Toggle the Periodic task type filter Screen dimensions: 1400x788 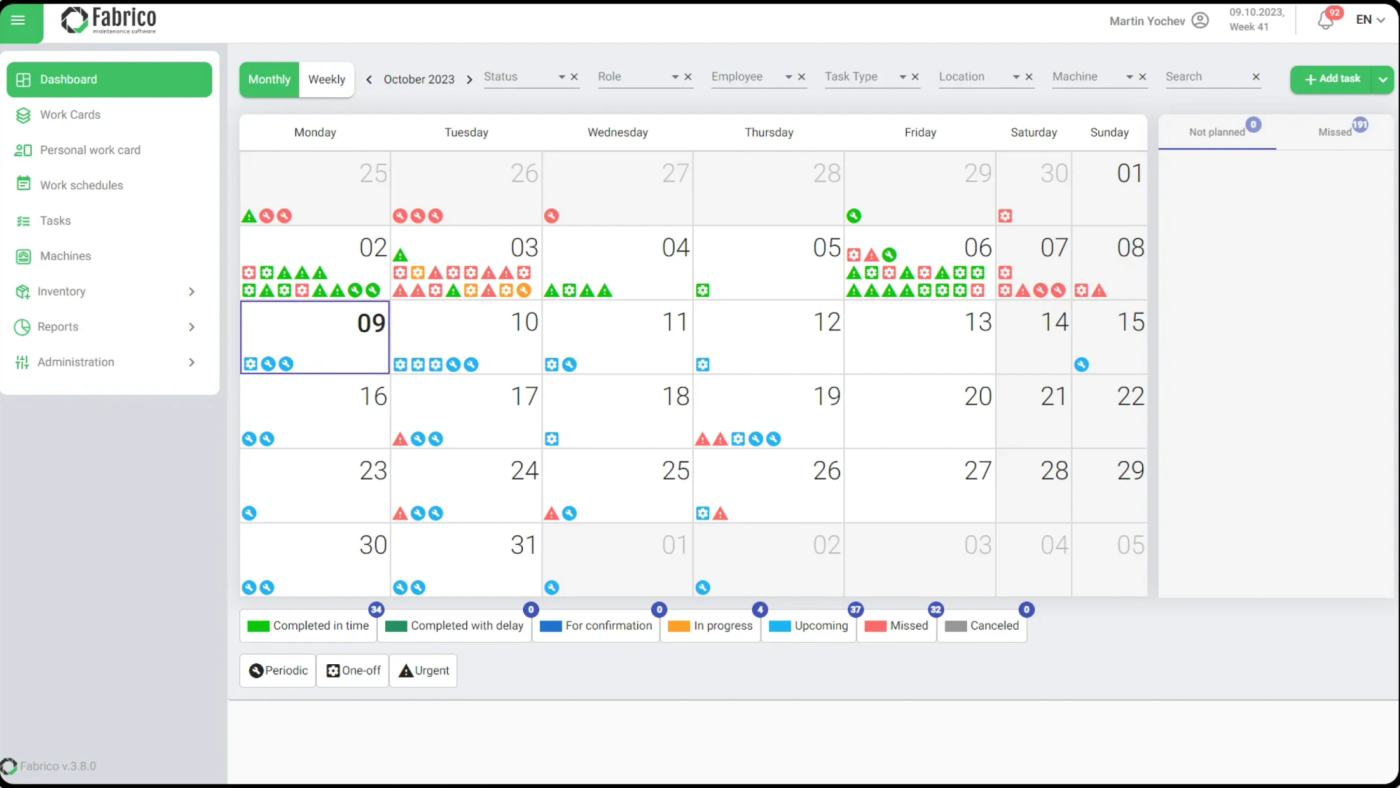(278, 671)
